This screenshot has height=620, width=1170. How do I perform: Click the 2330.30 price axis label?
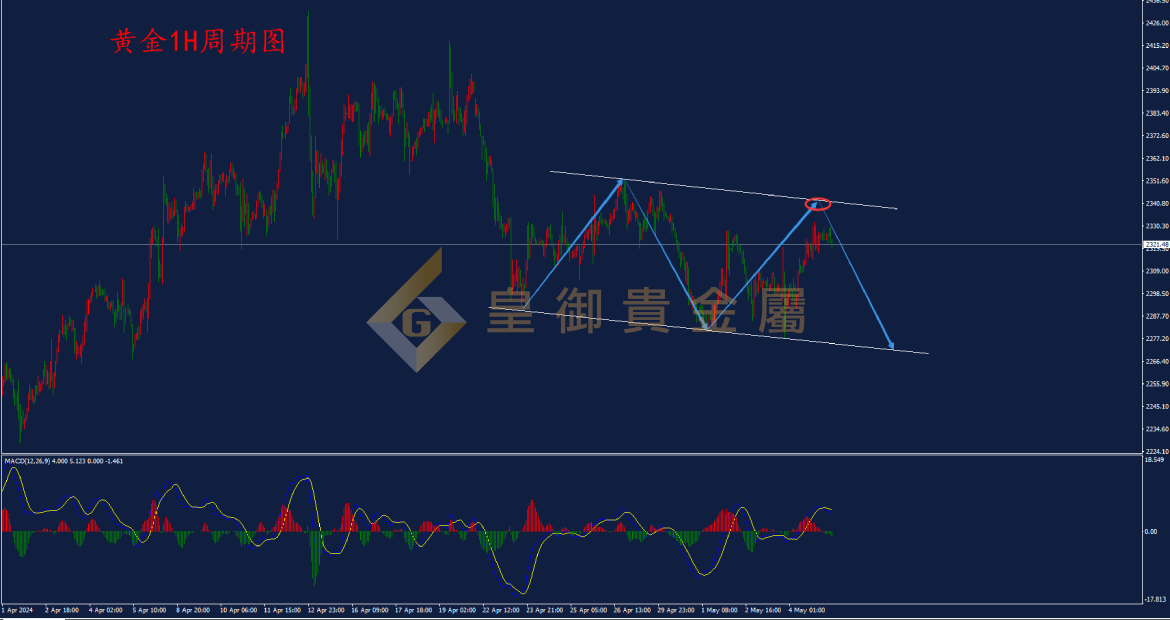(1158, 226)
